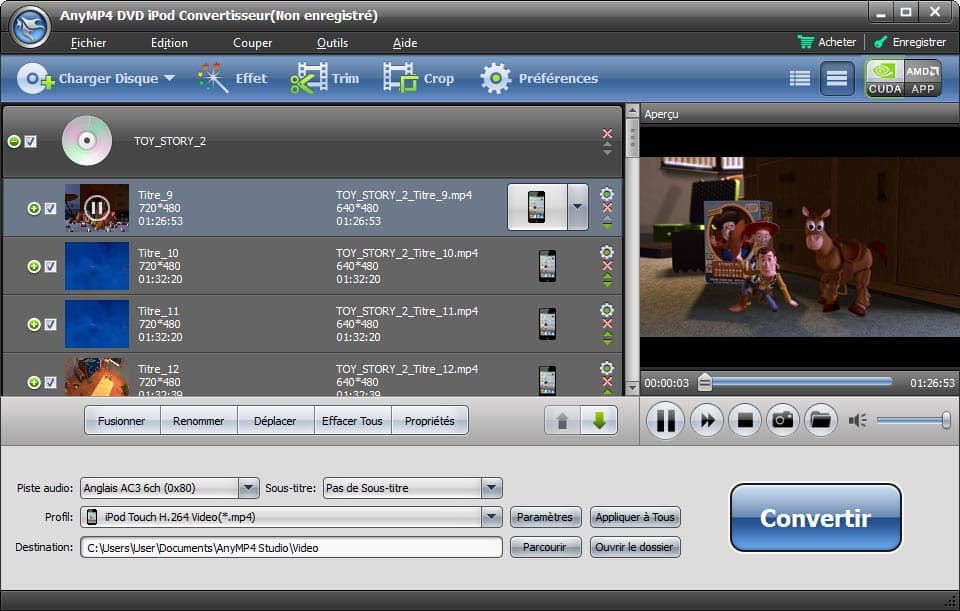Uncheck the Titre_12 checkbox
960x611 pixels.
coord(50,382)
